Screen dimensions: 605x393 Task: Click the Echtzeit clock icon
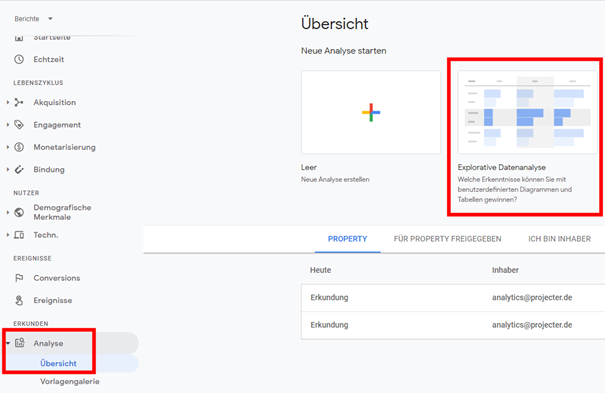coord(19,59)
